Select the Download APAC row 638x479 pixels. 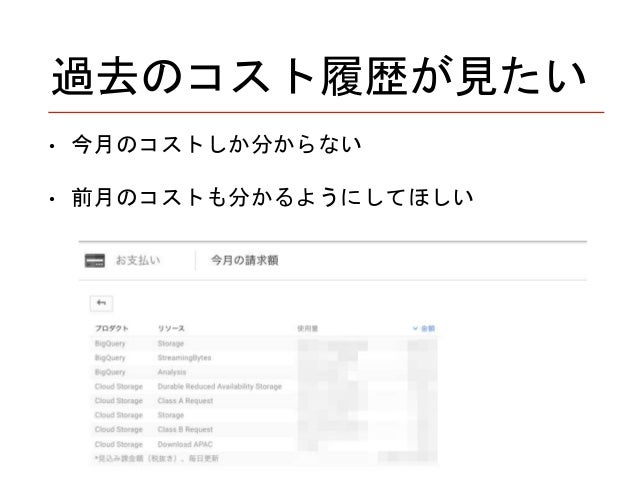coord(264,444)
